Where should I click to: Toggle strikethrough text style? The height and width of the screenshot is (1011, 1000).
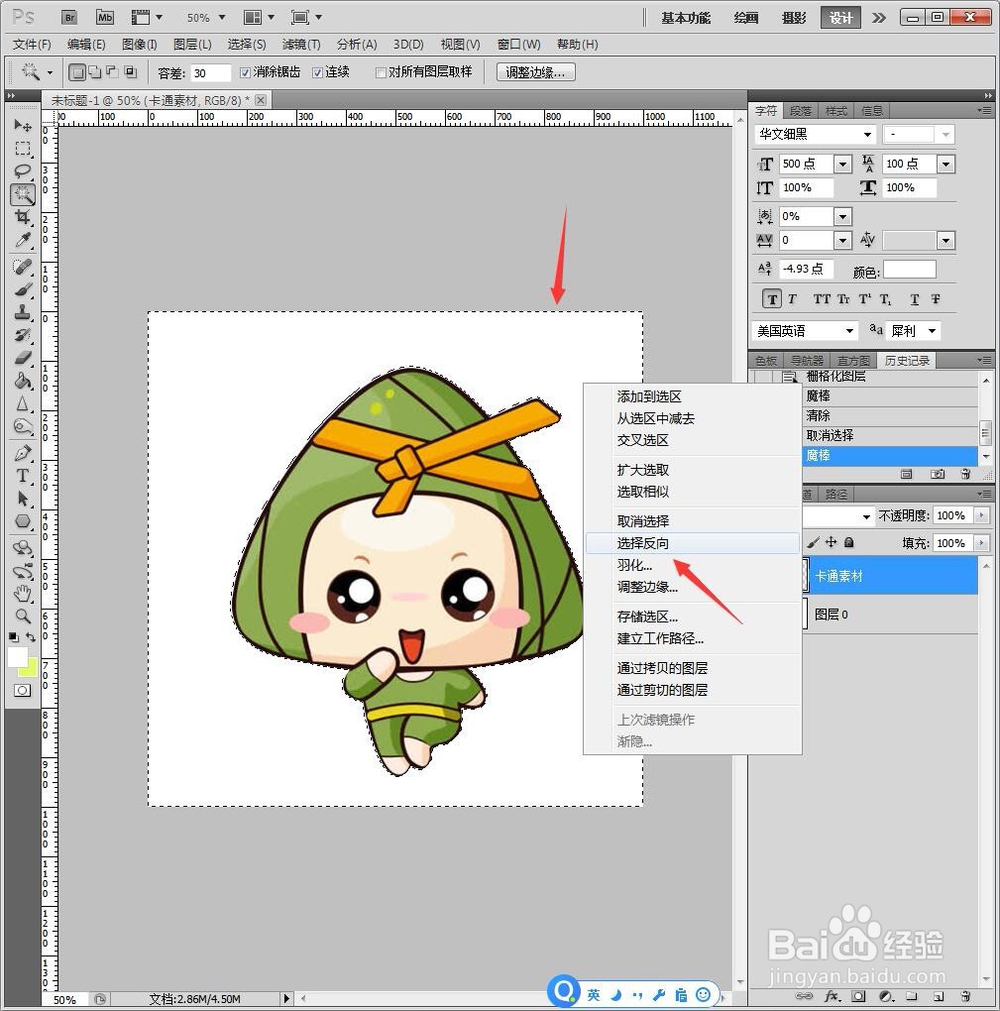[936, 299]
